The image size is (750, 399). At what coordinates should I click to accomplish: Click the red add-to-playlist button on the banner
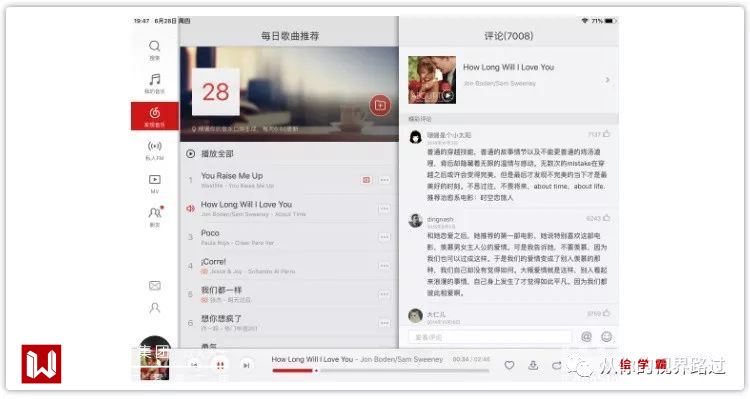(380, 105)
